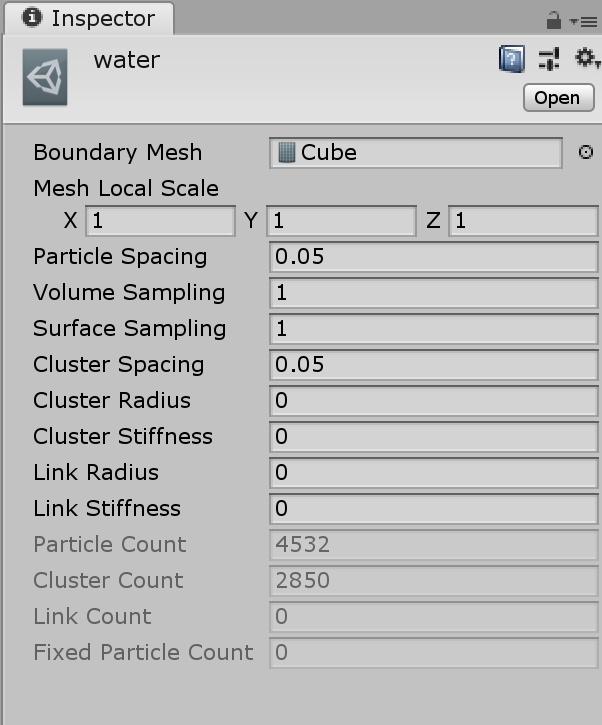Click the Mesh Local Scale X field
This screenshot has height=725, width=602.
click(160, 221)
